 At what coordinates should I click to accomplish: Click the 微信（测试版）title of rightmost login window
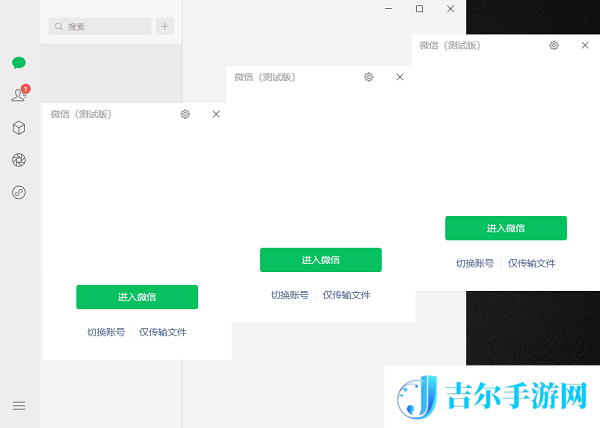point(450,45)
